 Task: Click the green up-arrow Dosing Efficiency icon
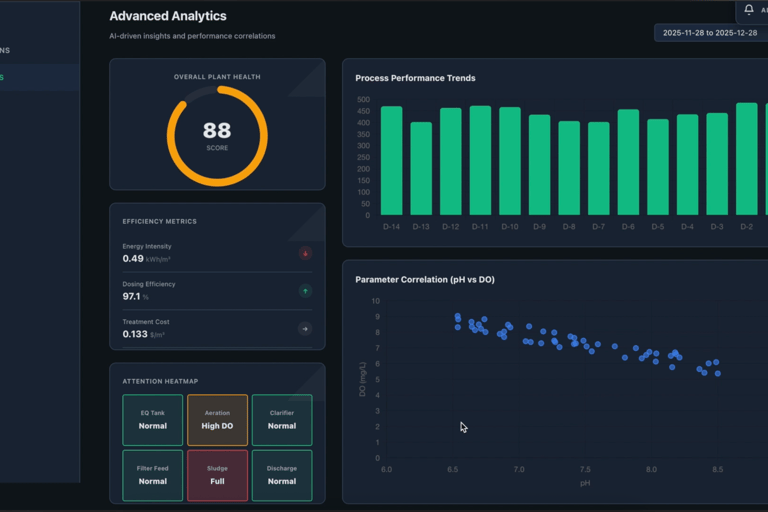305,291
